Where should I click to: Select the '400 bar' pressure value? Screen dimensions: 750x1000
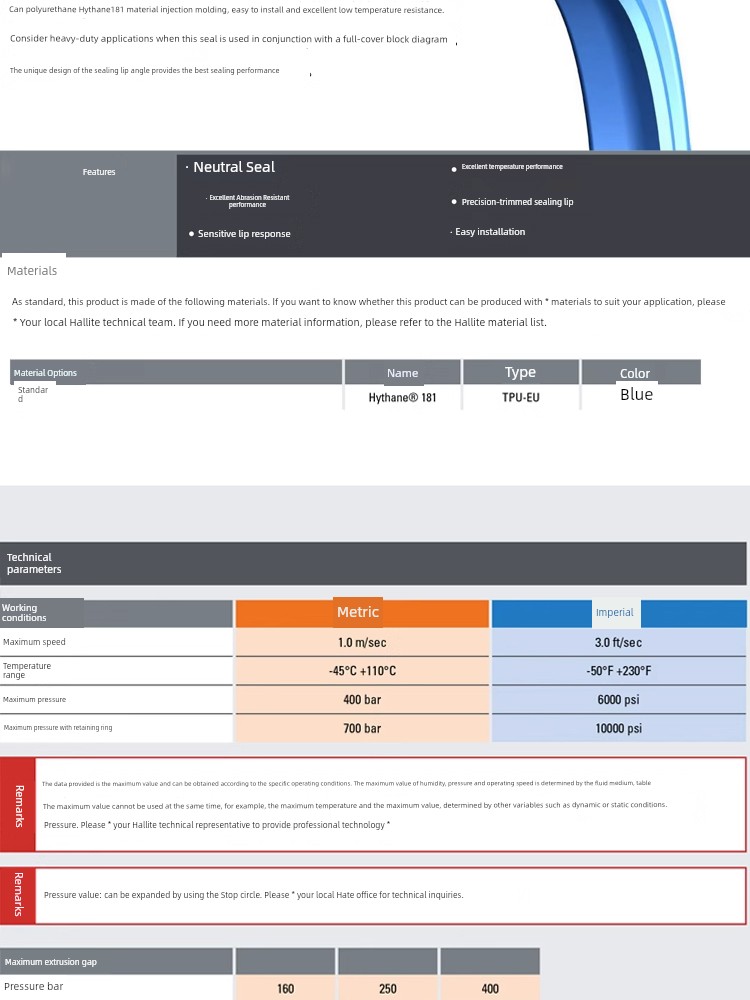(362, 700)
